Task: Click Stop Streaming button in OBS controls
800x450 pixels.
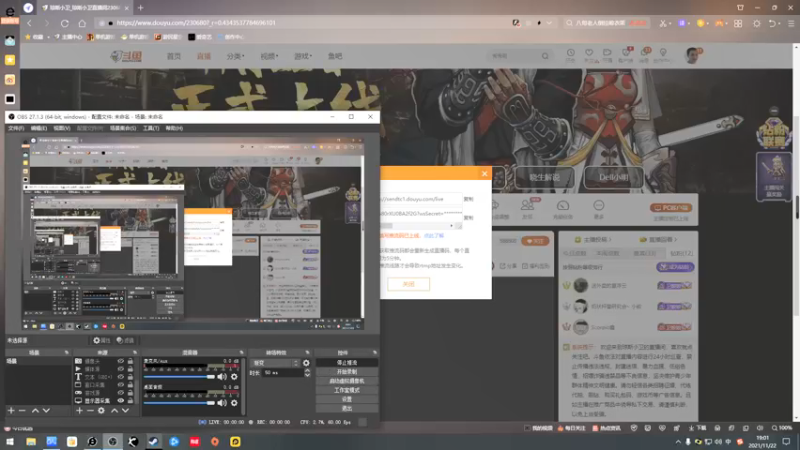Action: click(347, 363)
